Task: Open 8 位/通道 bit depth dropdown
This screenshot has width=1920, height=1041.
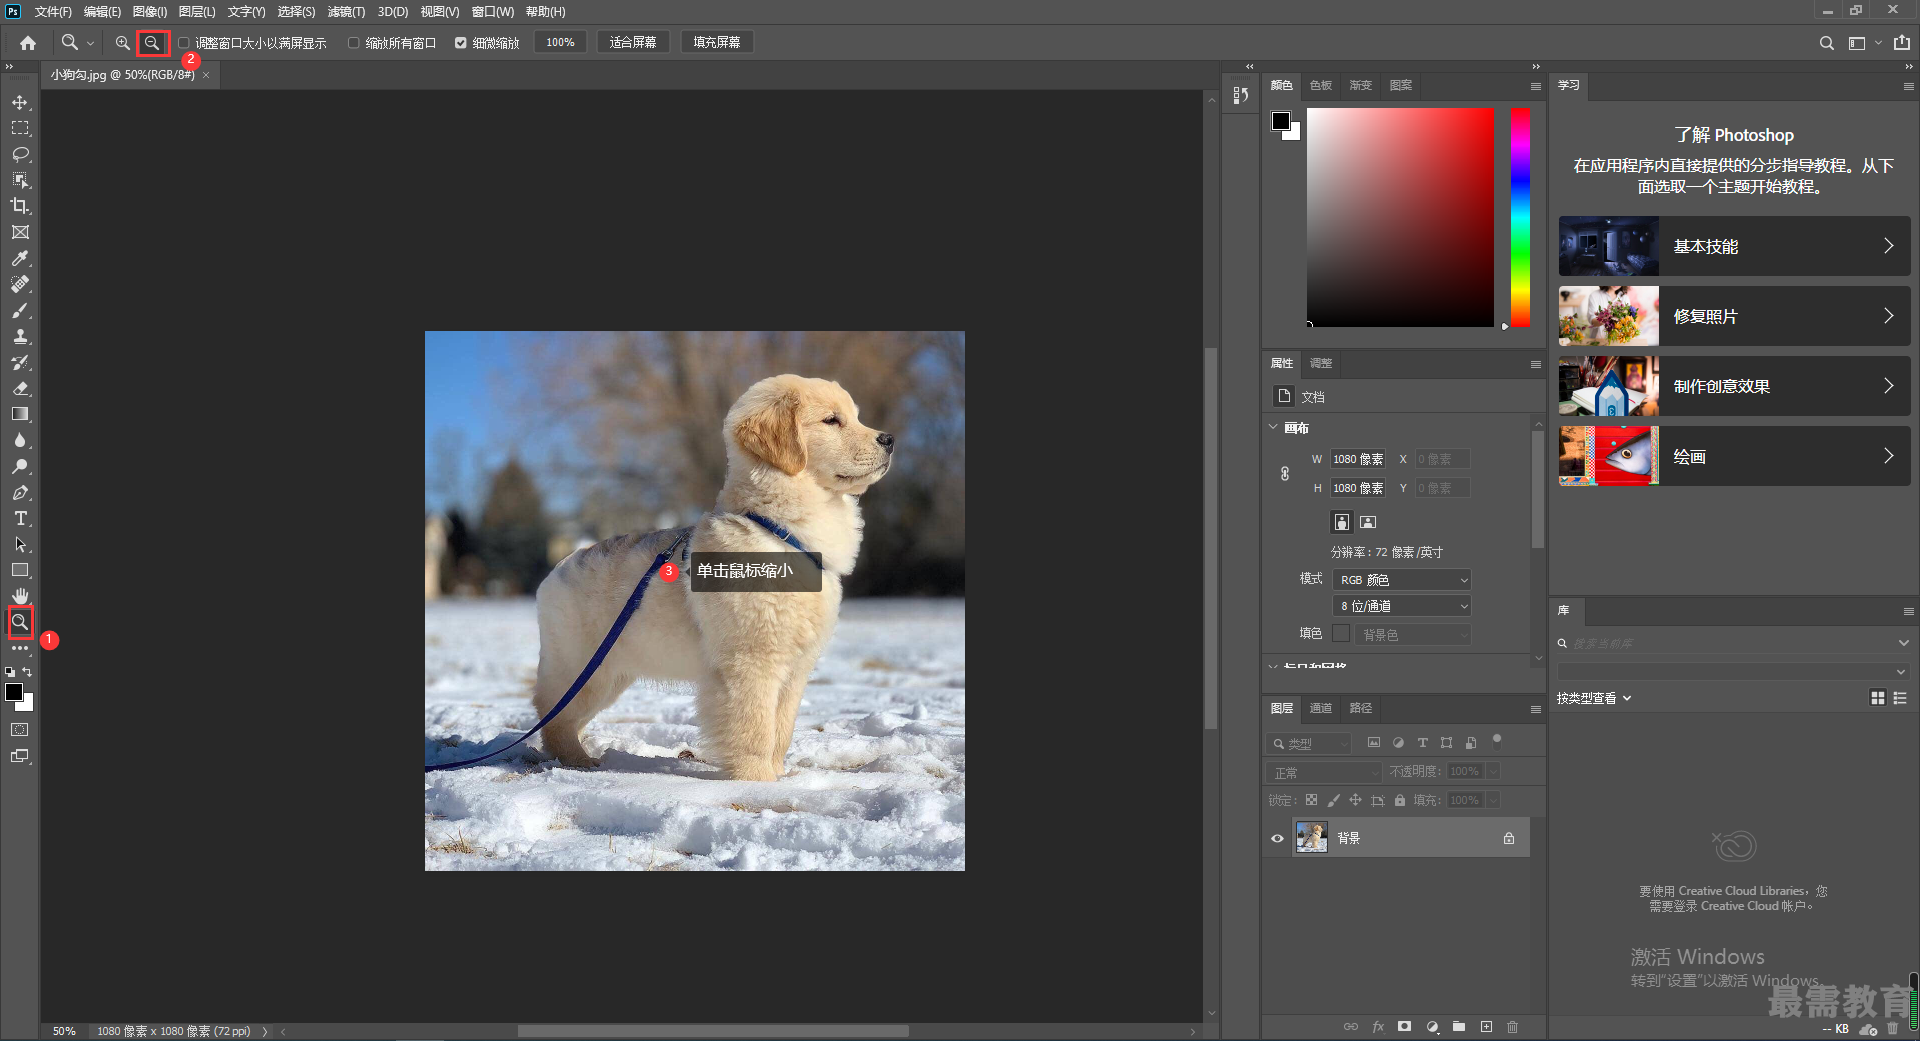Action: tap(1401, 606)
